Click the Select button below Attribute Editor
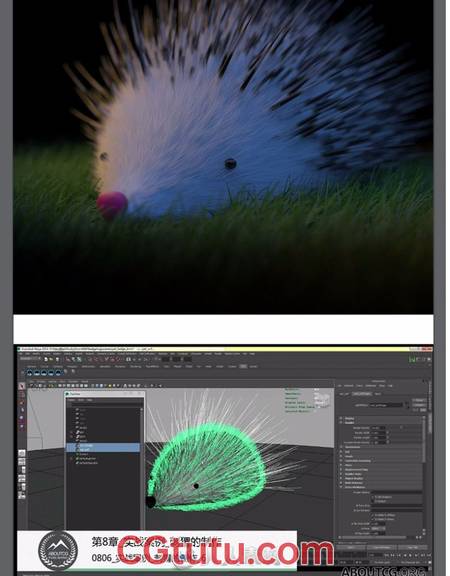This screenshot has height=576, width=450. click(x=351, y=547)
